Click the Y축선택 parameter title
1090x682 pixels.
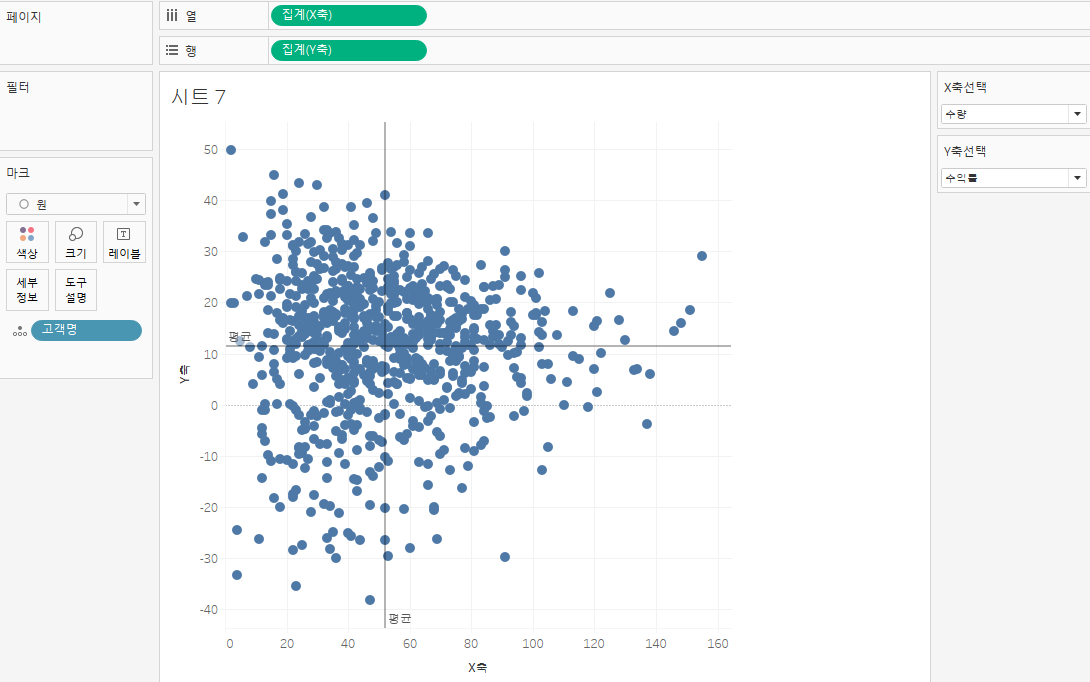point(965,151)
